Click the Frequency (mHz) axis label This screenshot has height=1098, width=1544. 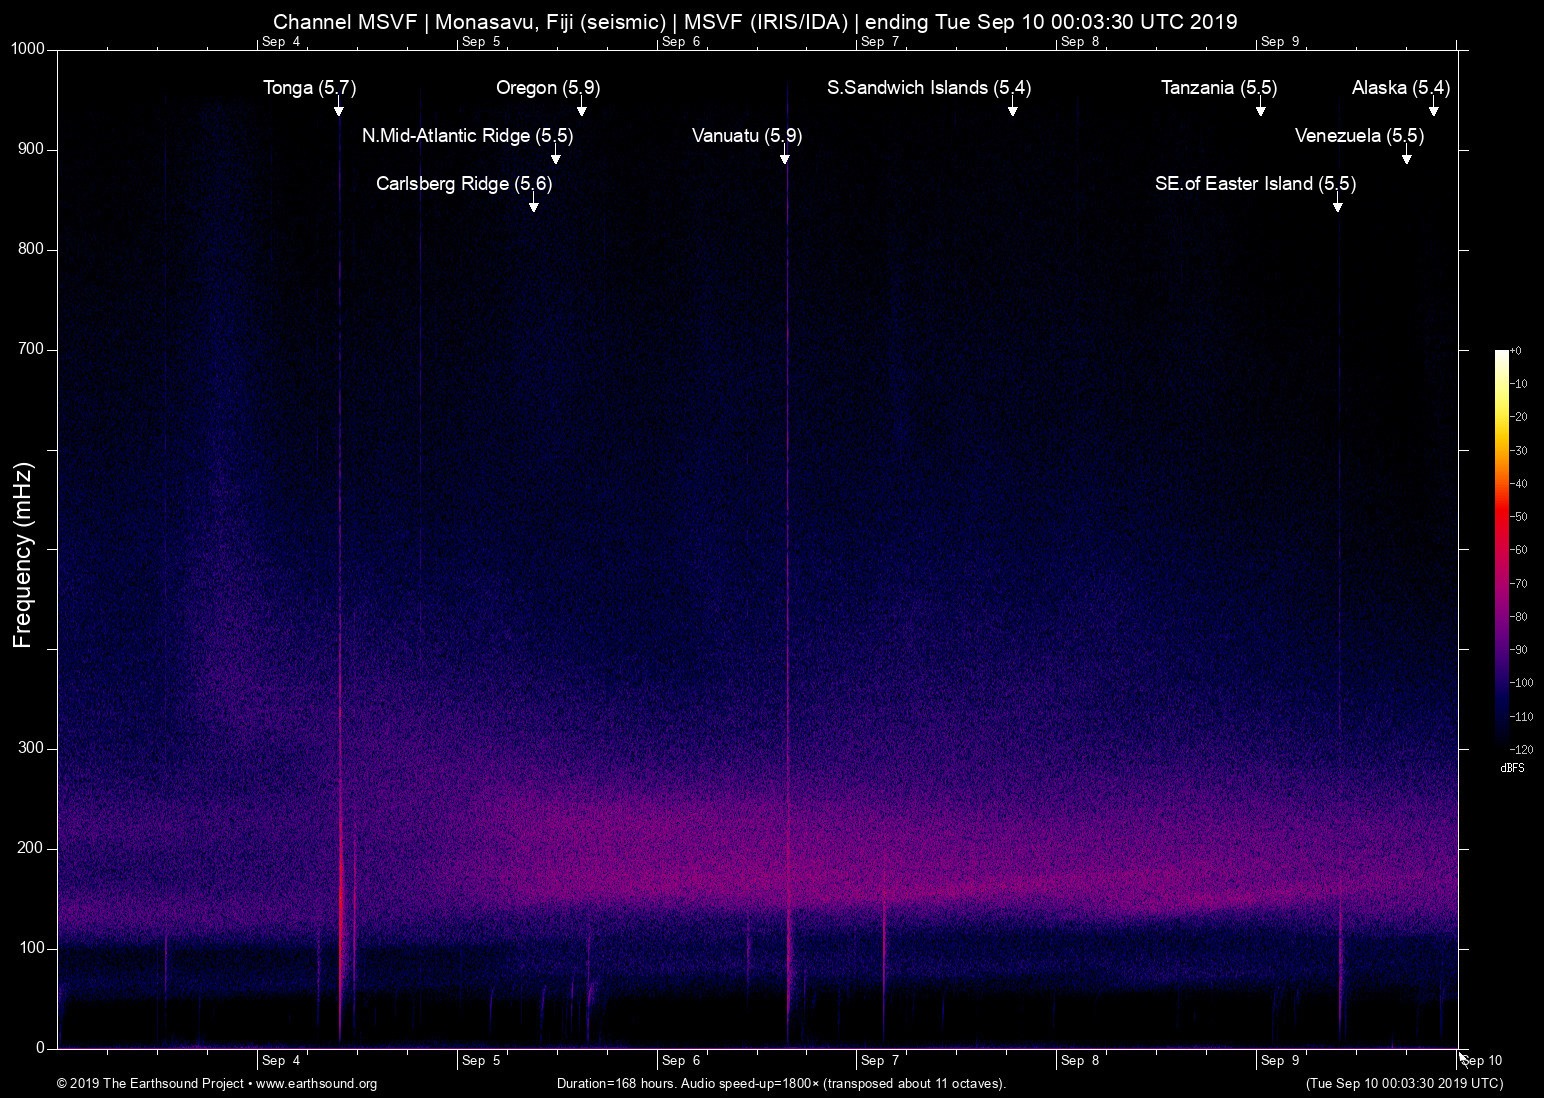tap(22, 555)
